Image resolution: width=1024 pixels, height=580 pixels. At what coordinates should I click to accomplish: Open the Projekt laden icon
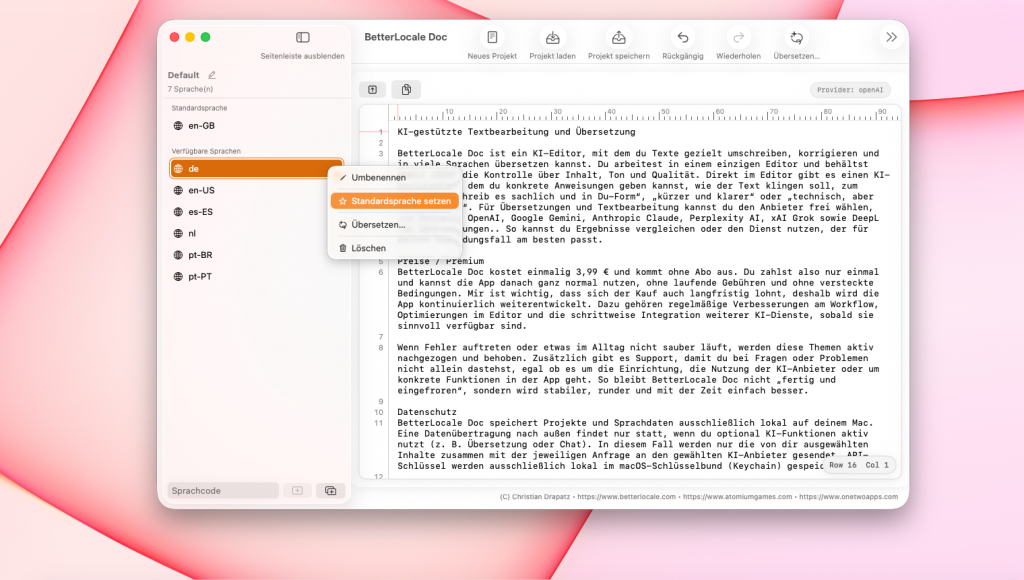point(552,38)
